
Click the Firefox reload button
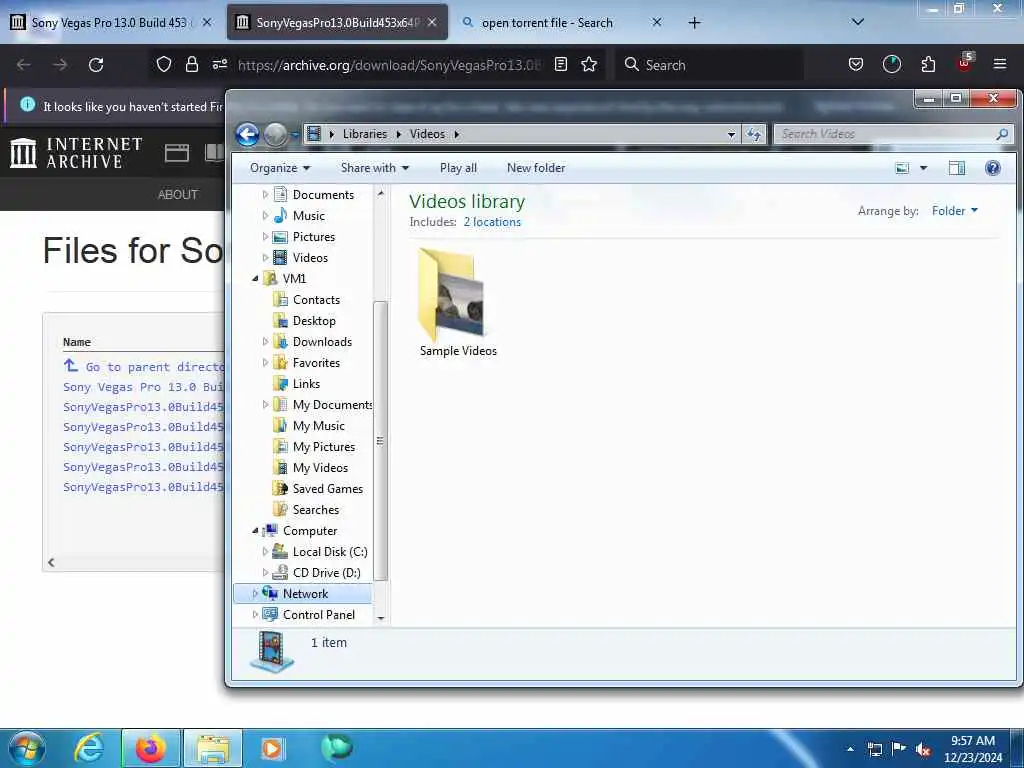(96, 65)
